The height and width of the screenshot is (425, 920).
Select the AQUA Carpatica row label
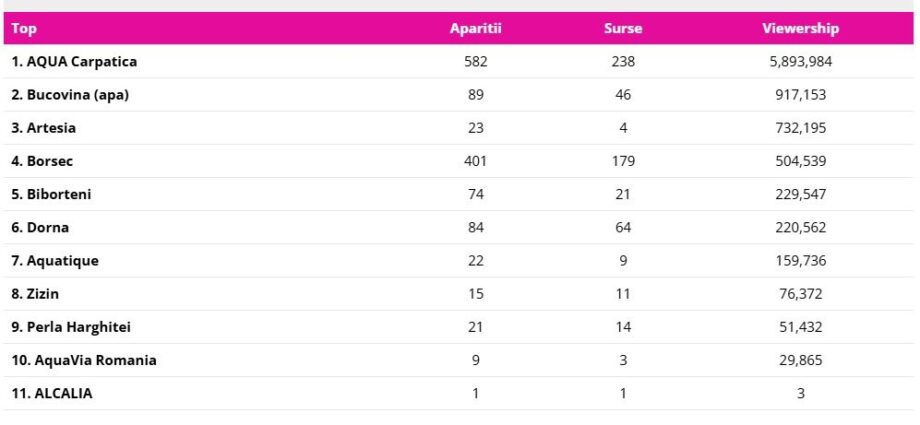click(x=74, y=62)
